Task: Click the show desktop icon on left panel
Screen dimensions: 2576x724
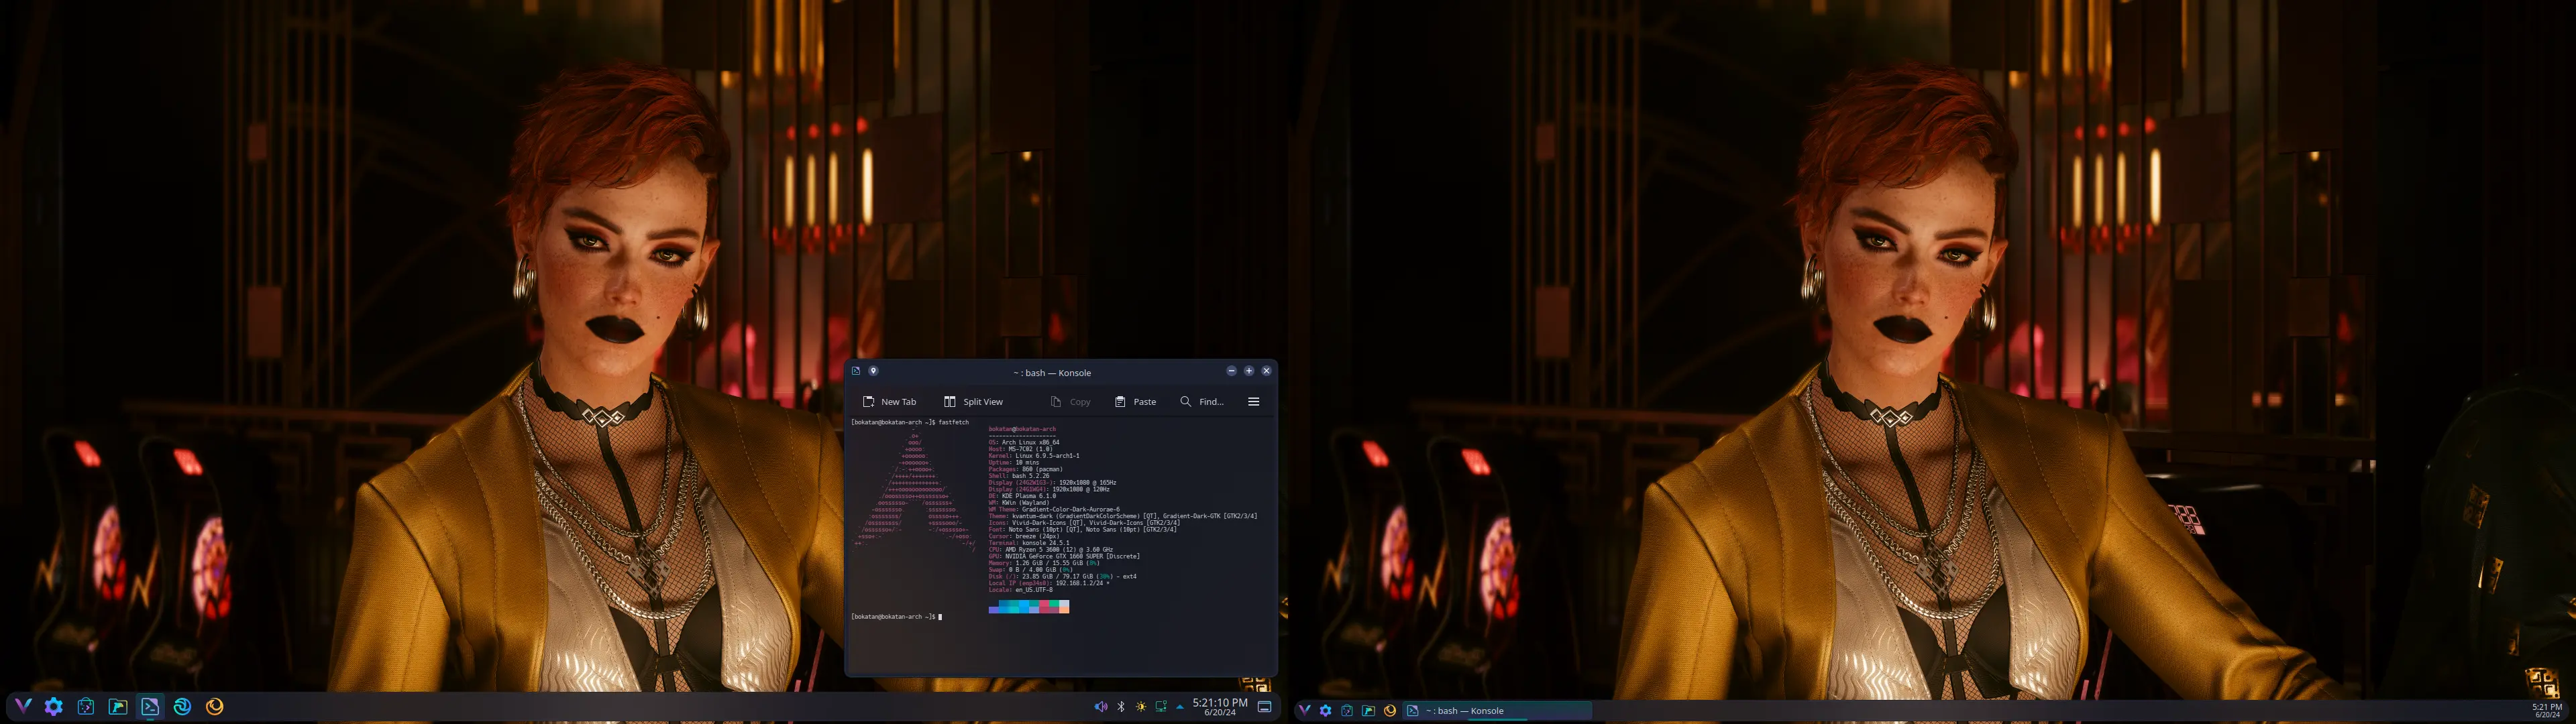Action: pyautogui.click(x=1264, y=706)
